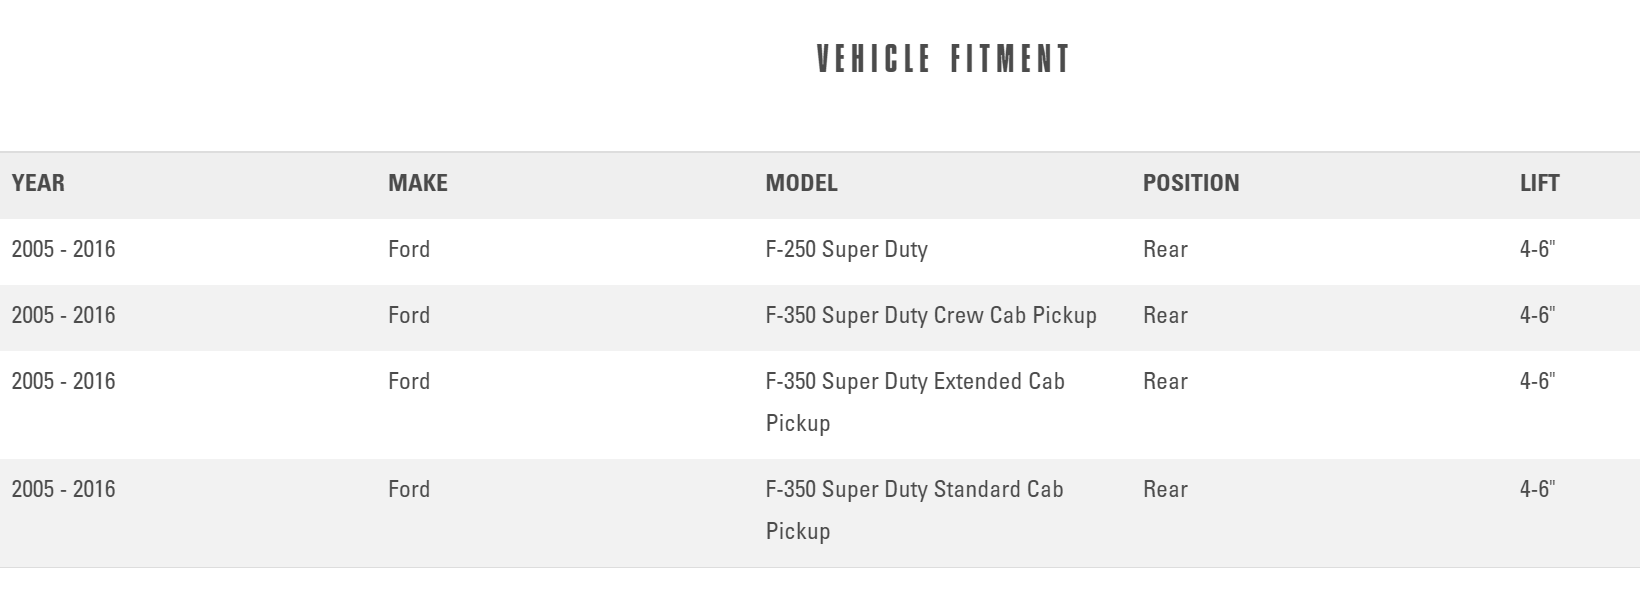Click the 4-6" lift in F-250 row
The image size is (1640, 597).
[1537, 249]
